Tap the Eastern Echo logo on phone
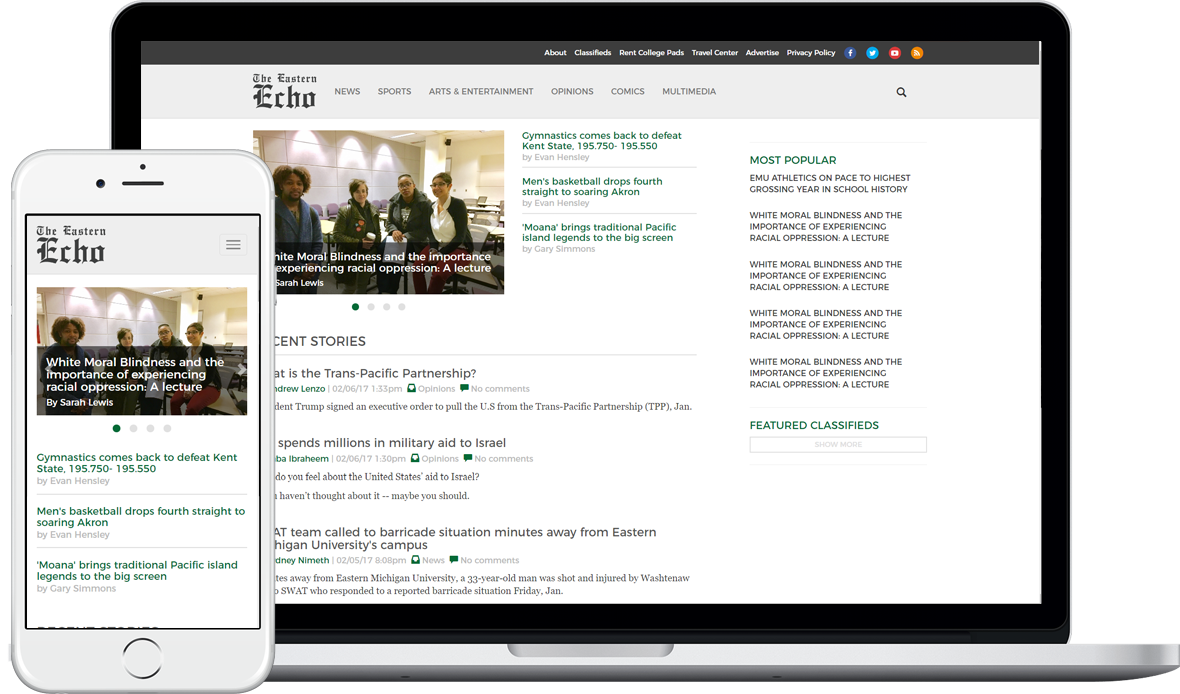 coord(71,245)
